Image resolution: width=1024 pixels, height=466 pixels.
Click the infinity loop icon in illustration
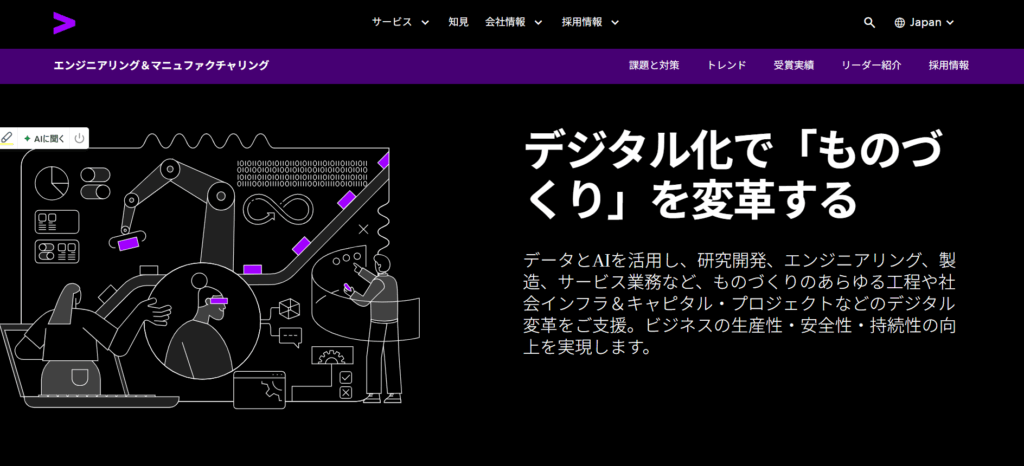coord(272,210)
